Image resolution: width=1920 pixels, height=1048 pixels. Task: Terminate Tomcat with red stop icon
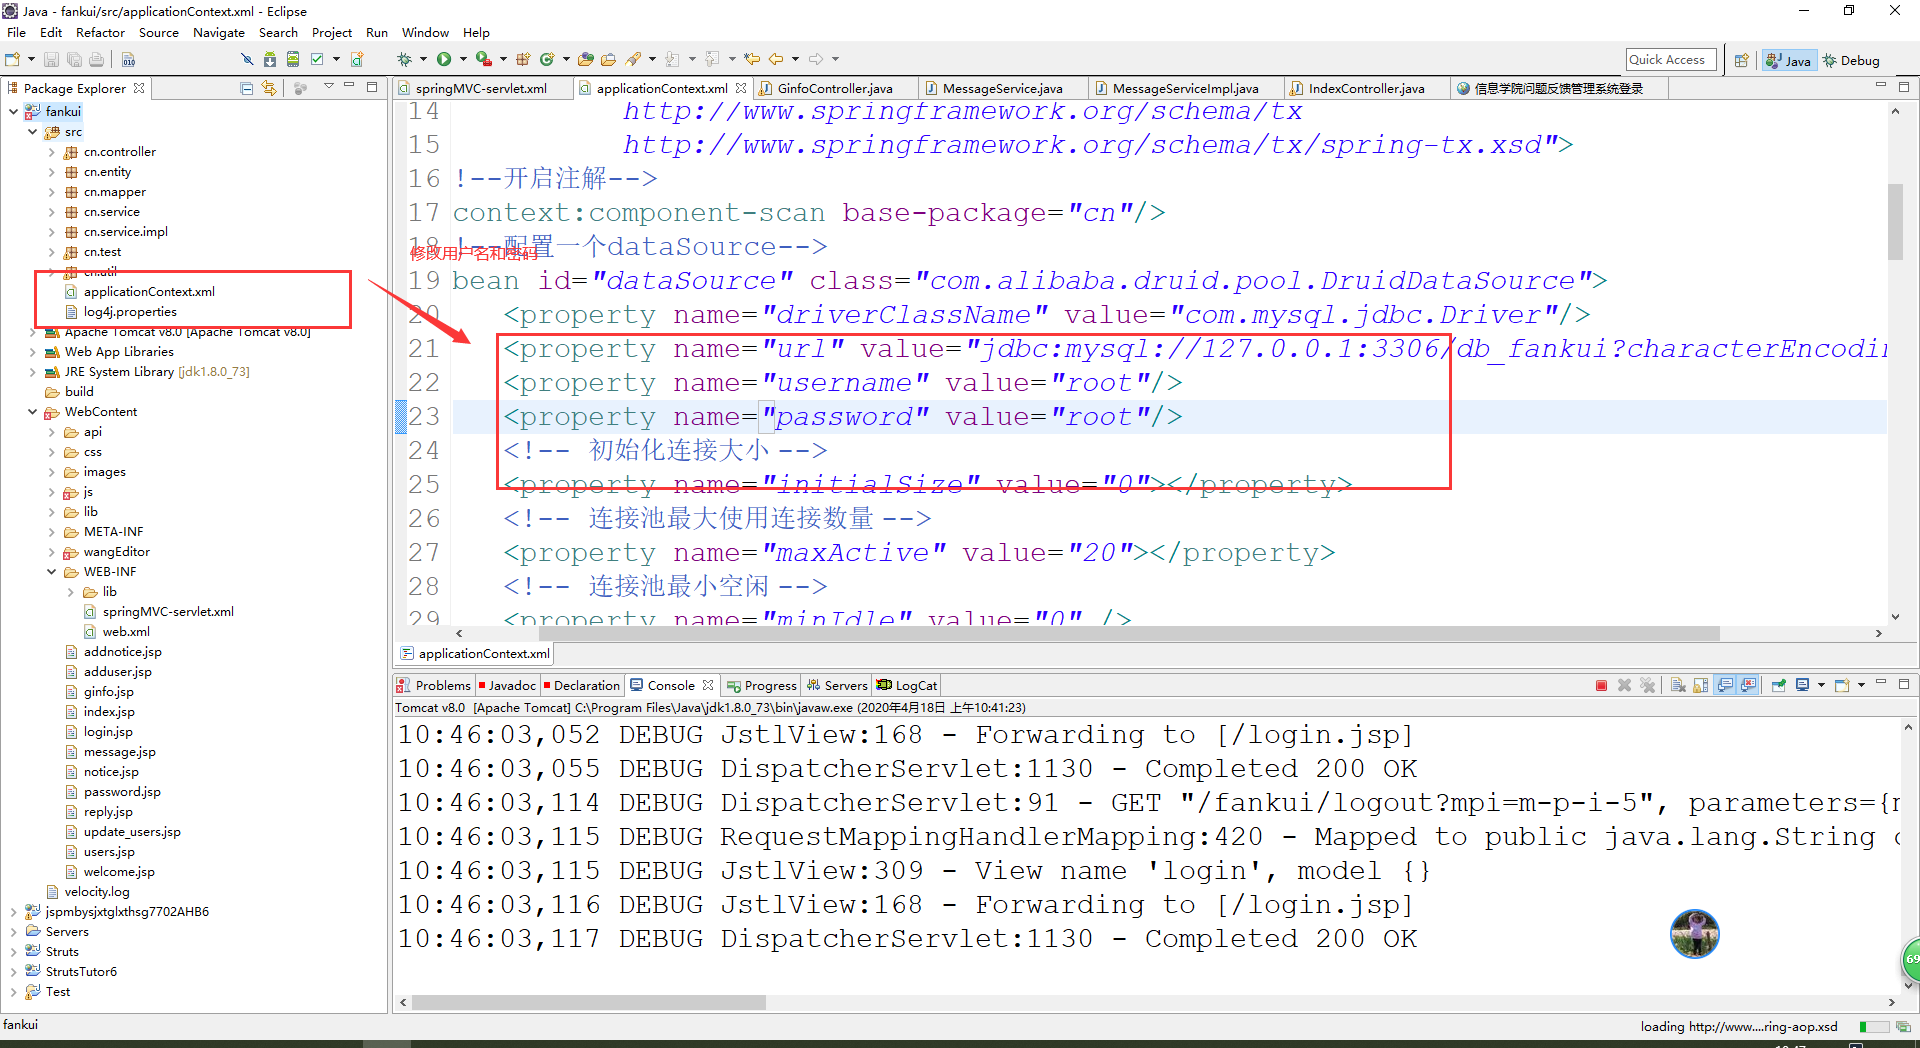1601,685
